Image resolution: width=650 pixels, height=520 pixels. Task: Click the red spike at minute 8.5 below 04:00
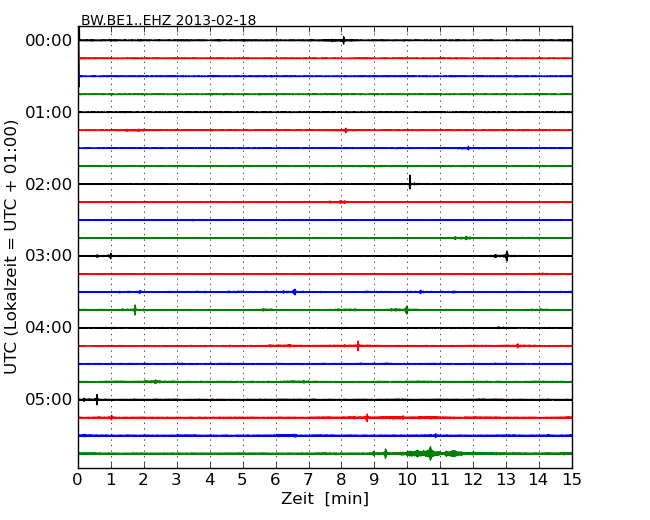(358, 345)
